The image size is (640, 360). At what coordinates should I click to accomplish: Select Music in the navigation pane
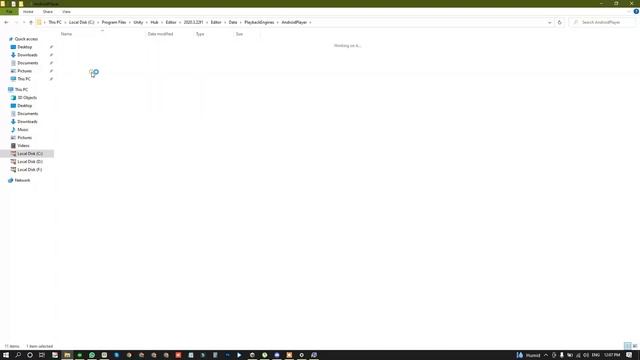point(23,129)
